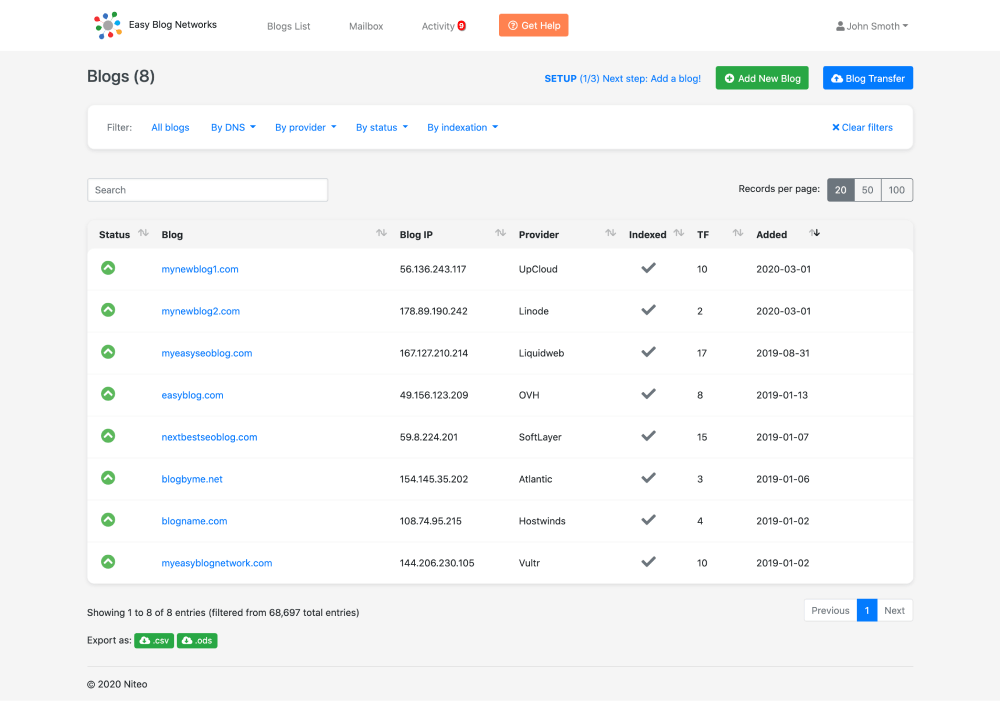Click the Easy Blog Networks brand text

click(173, 25)
